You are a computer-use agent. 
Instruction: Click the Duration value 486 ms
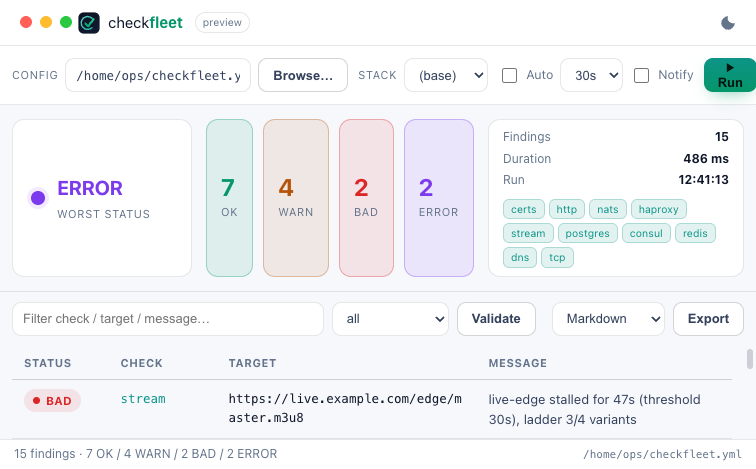706,159
